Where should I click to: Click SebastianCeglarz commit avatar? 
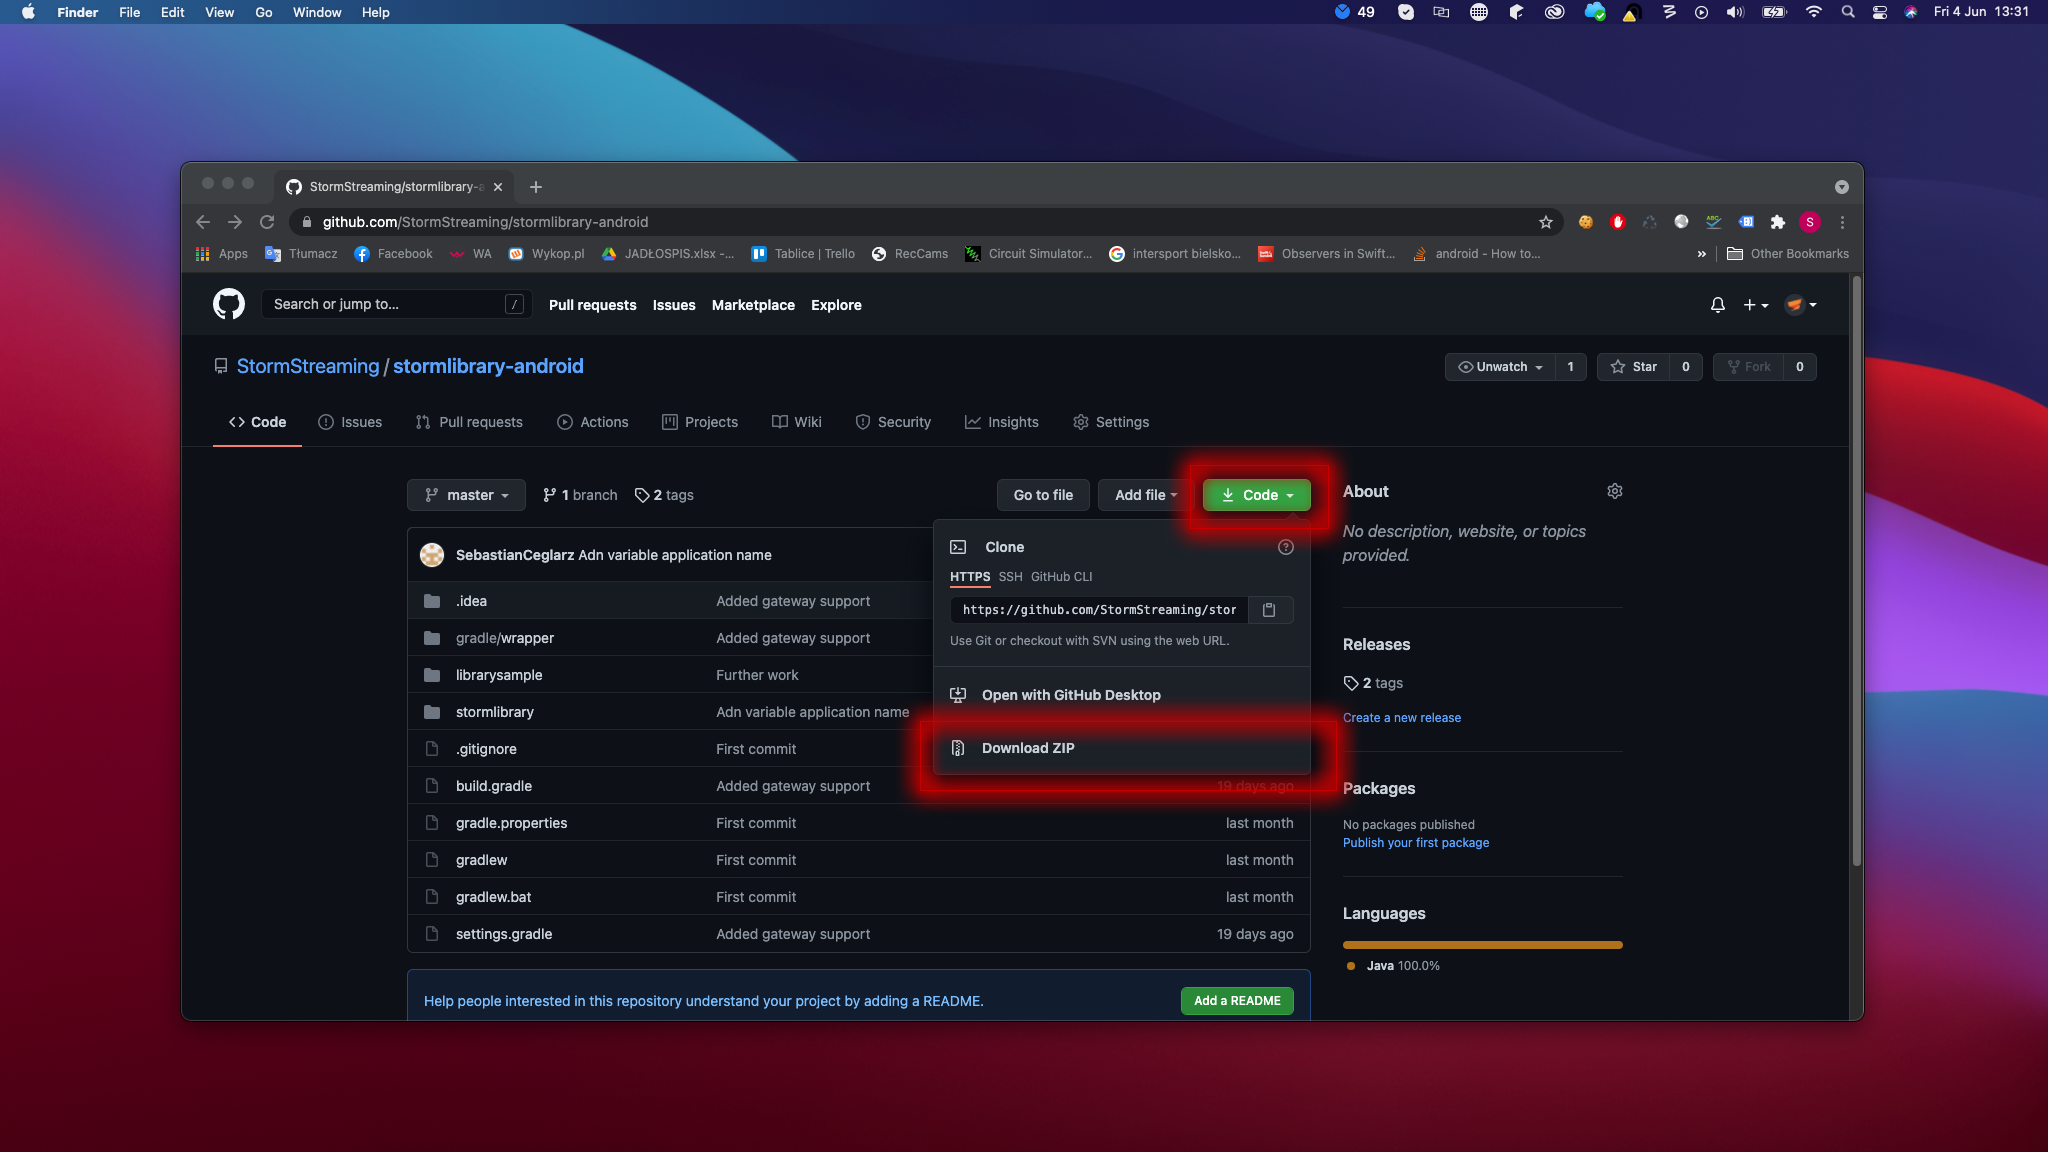tap(432, 555)
